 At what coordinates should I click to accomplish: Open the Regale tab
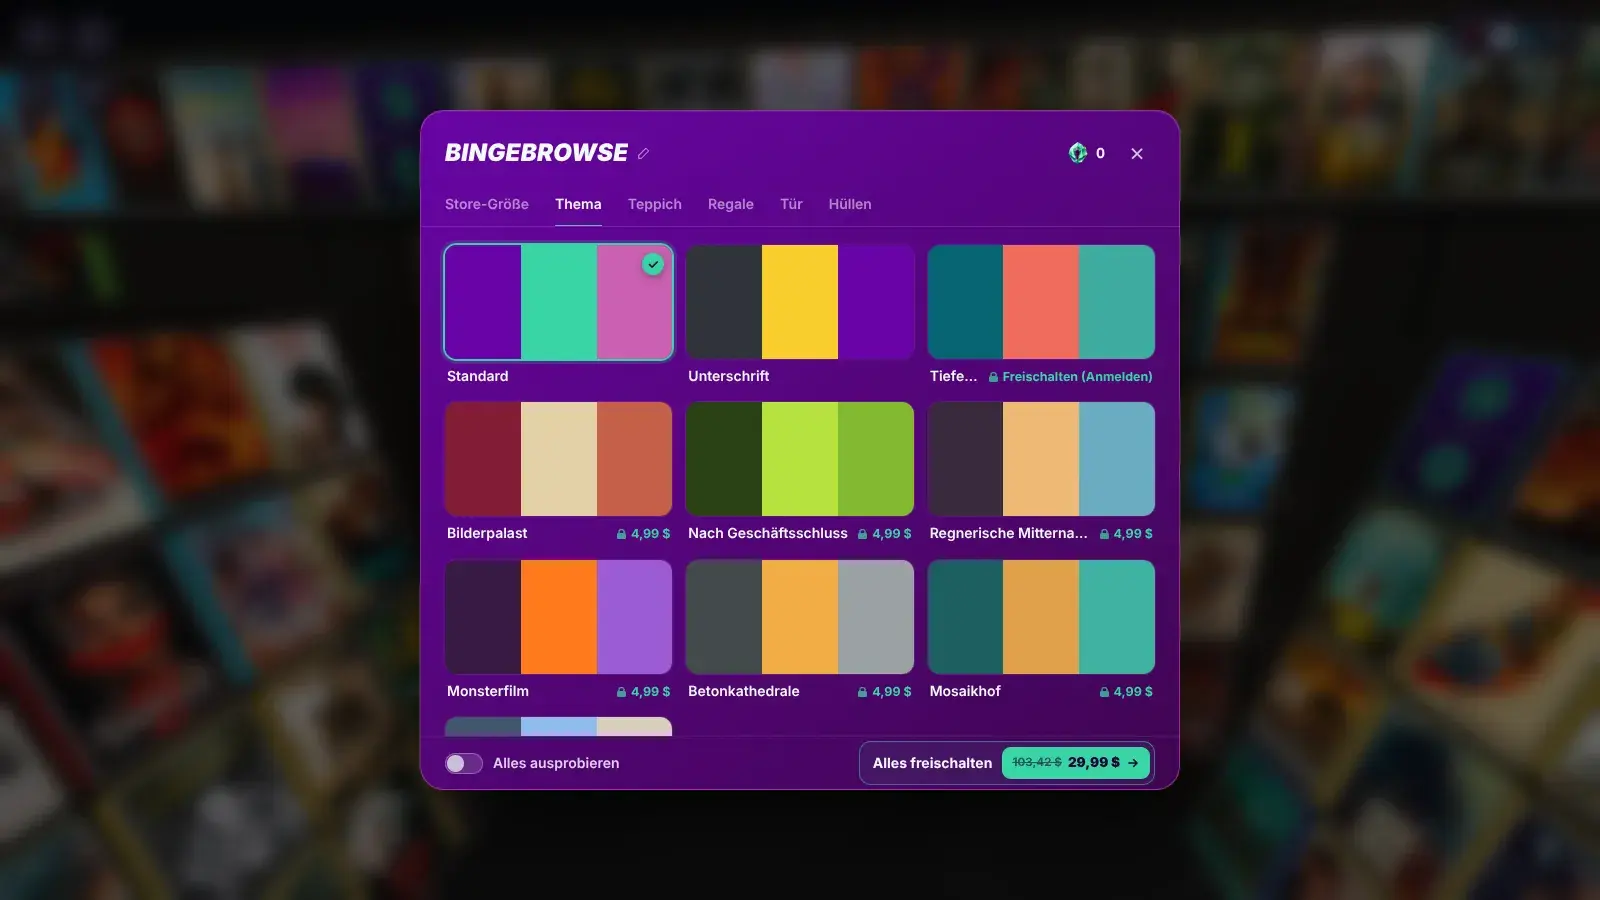point(731,204)
